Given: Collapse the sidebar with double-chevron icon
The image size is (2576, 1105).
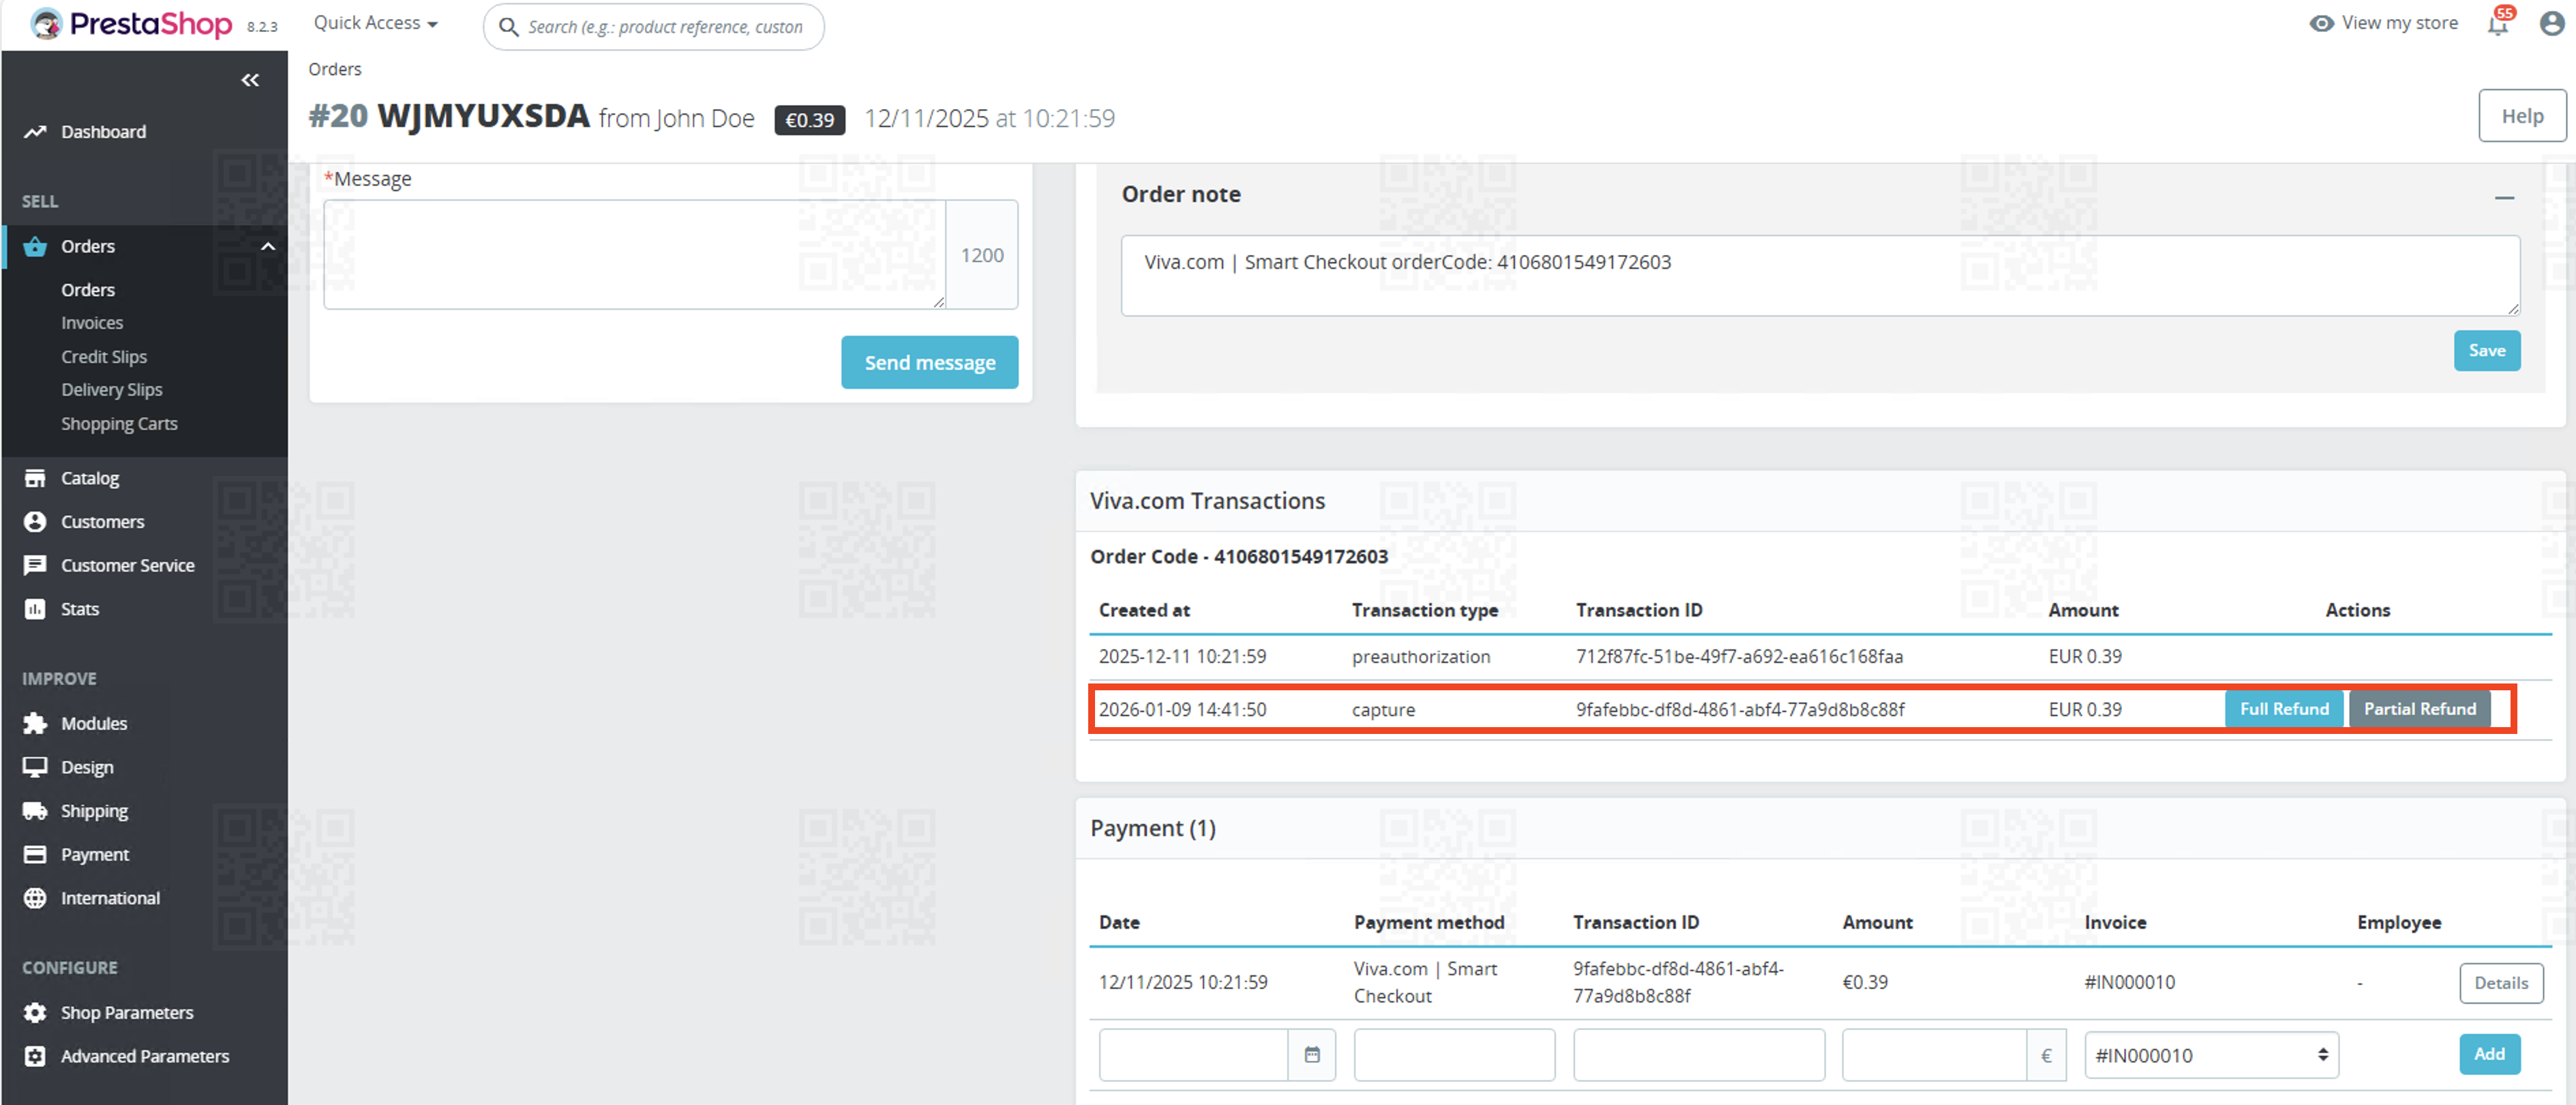Looking at the screenshot, I should point(250,80).
